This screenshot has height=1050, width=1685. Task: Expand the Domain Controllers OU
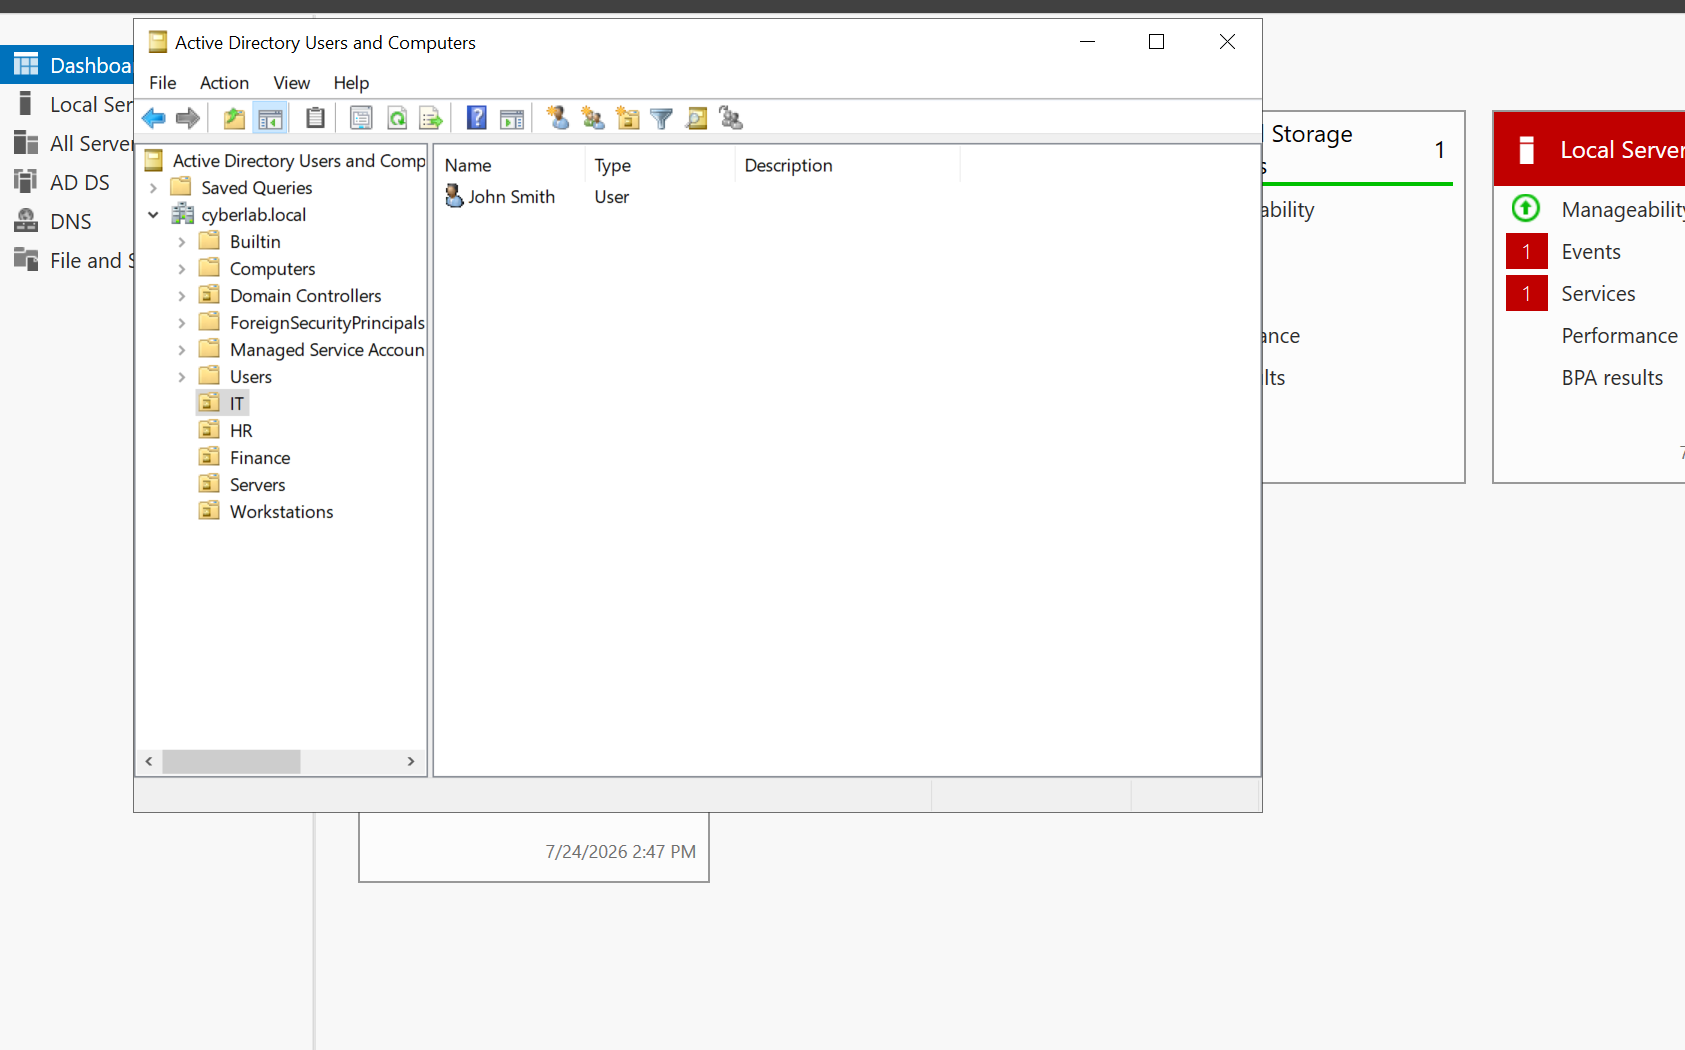click(x=181, y=296)
